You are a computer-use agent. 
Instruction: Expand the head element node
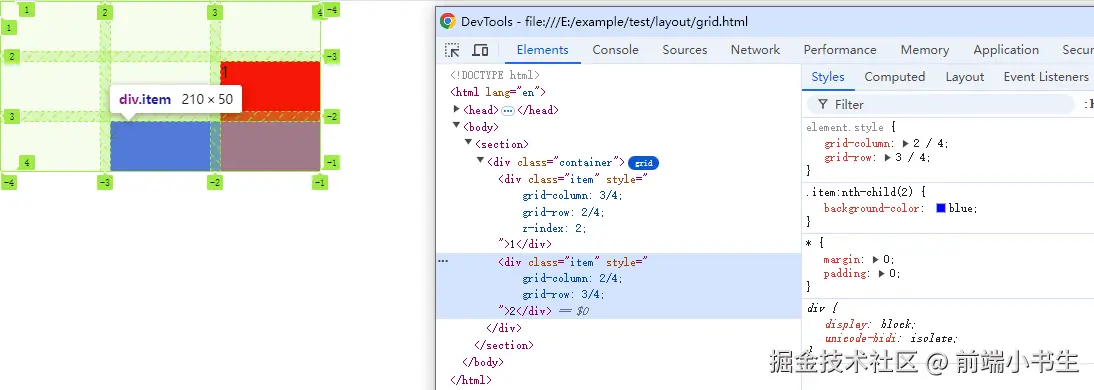point(457,110)
